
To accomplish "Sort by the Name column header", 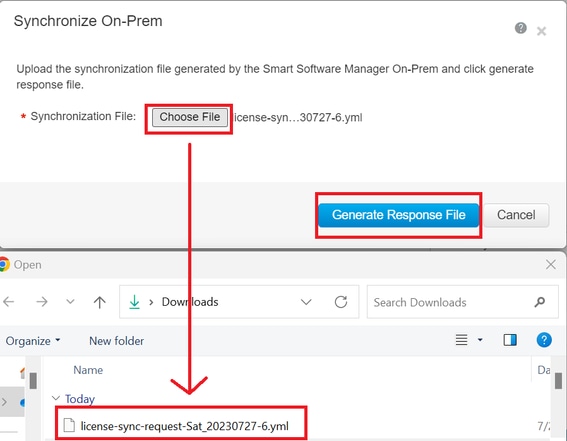I will (88, 370).
